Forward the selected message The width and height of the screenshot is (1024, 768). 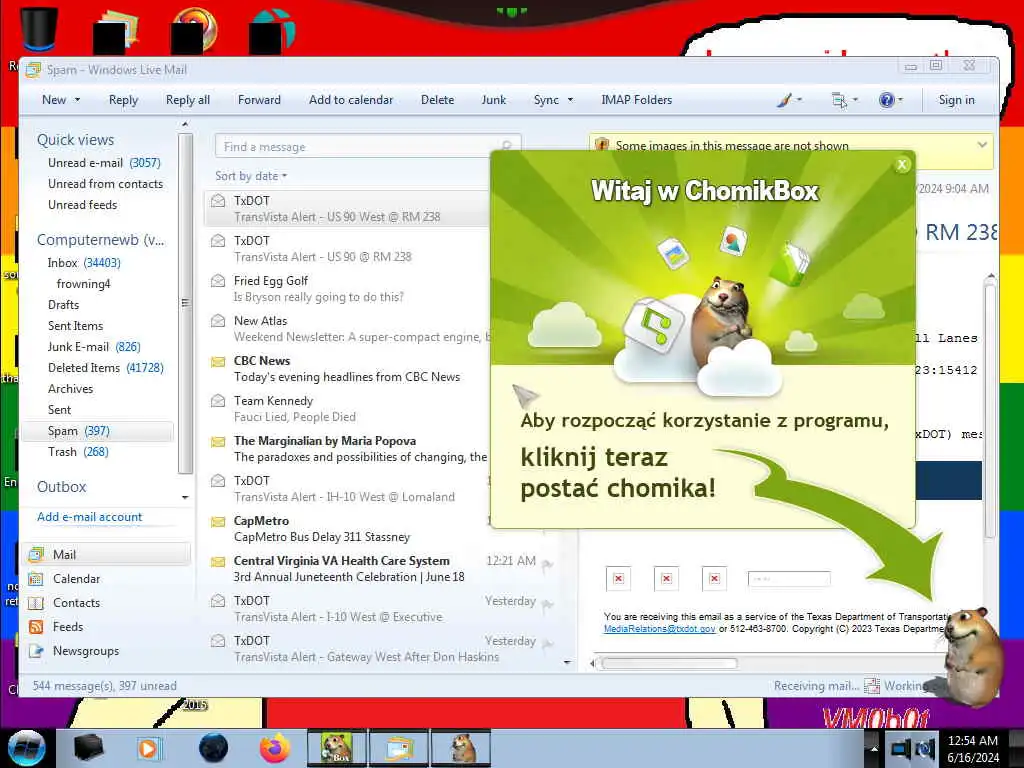pos(259,100)
